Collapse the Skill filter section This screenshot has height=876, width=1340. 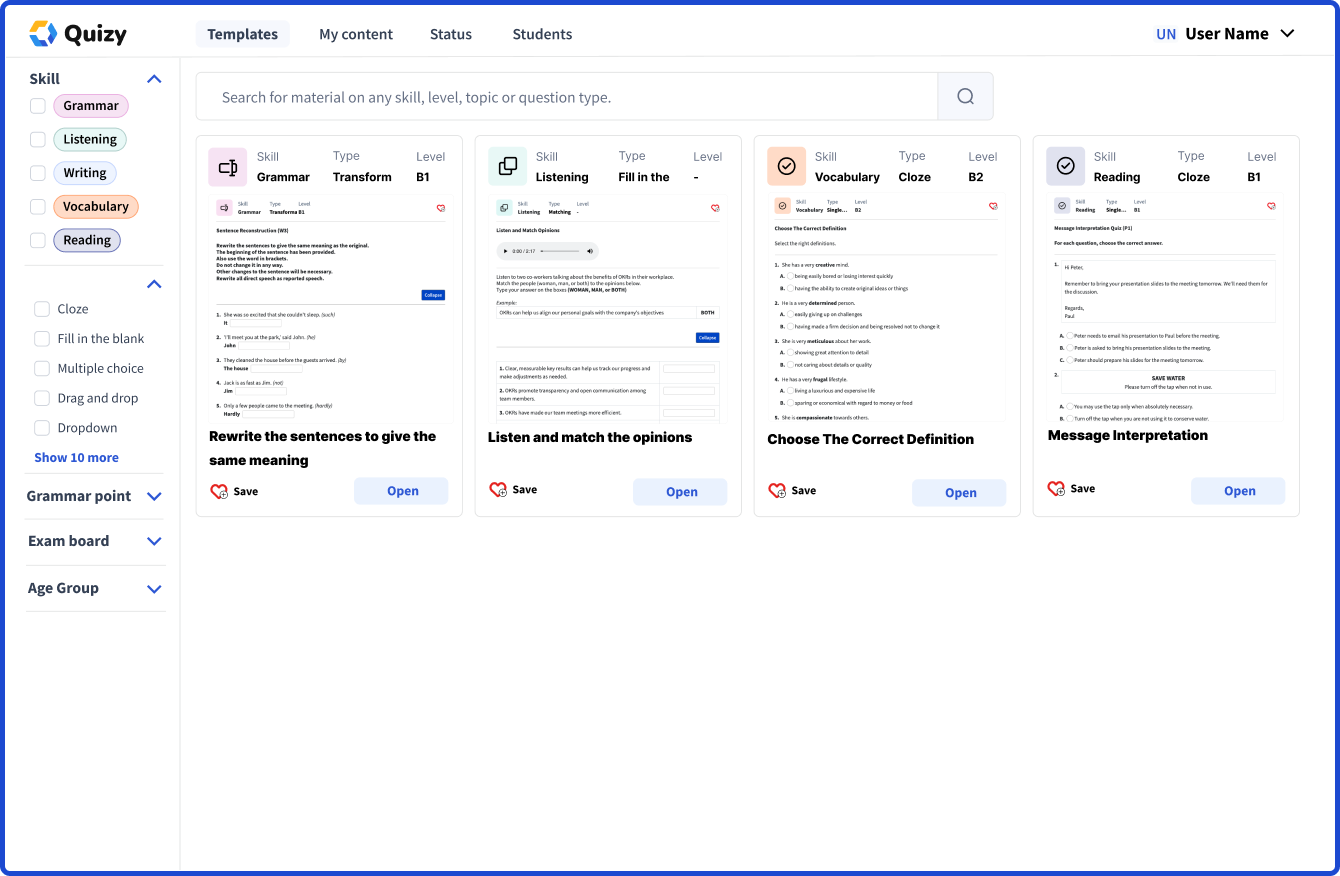tap(154, 78)
